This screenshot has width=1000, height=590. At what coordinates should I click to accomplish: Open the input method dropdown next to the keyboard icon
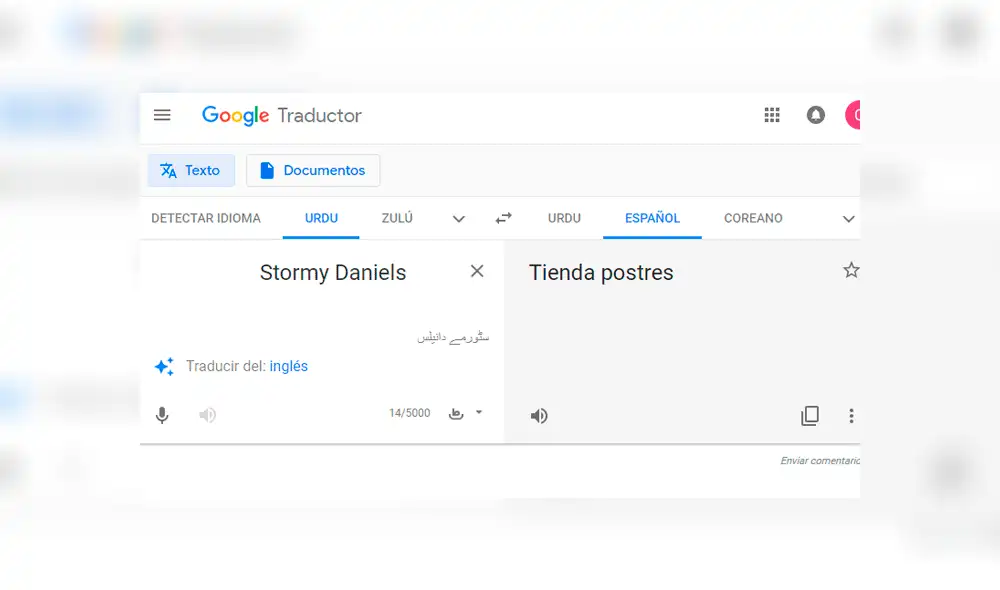click(x=477, y=413)
